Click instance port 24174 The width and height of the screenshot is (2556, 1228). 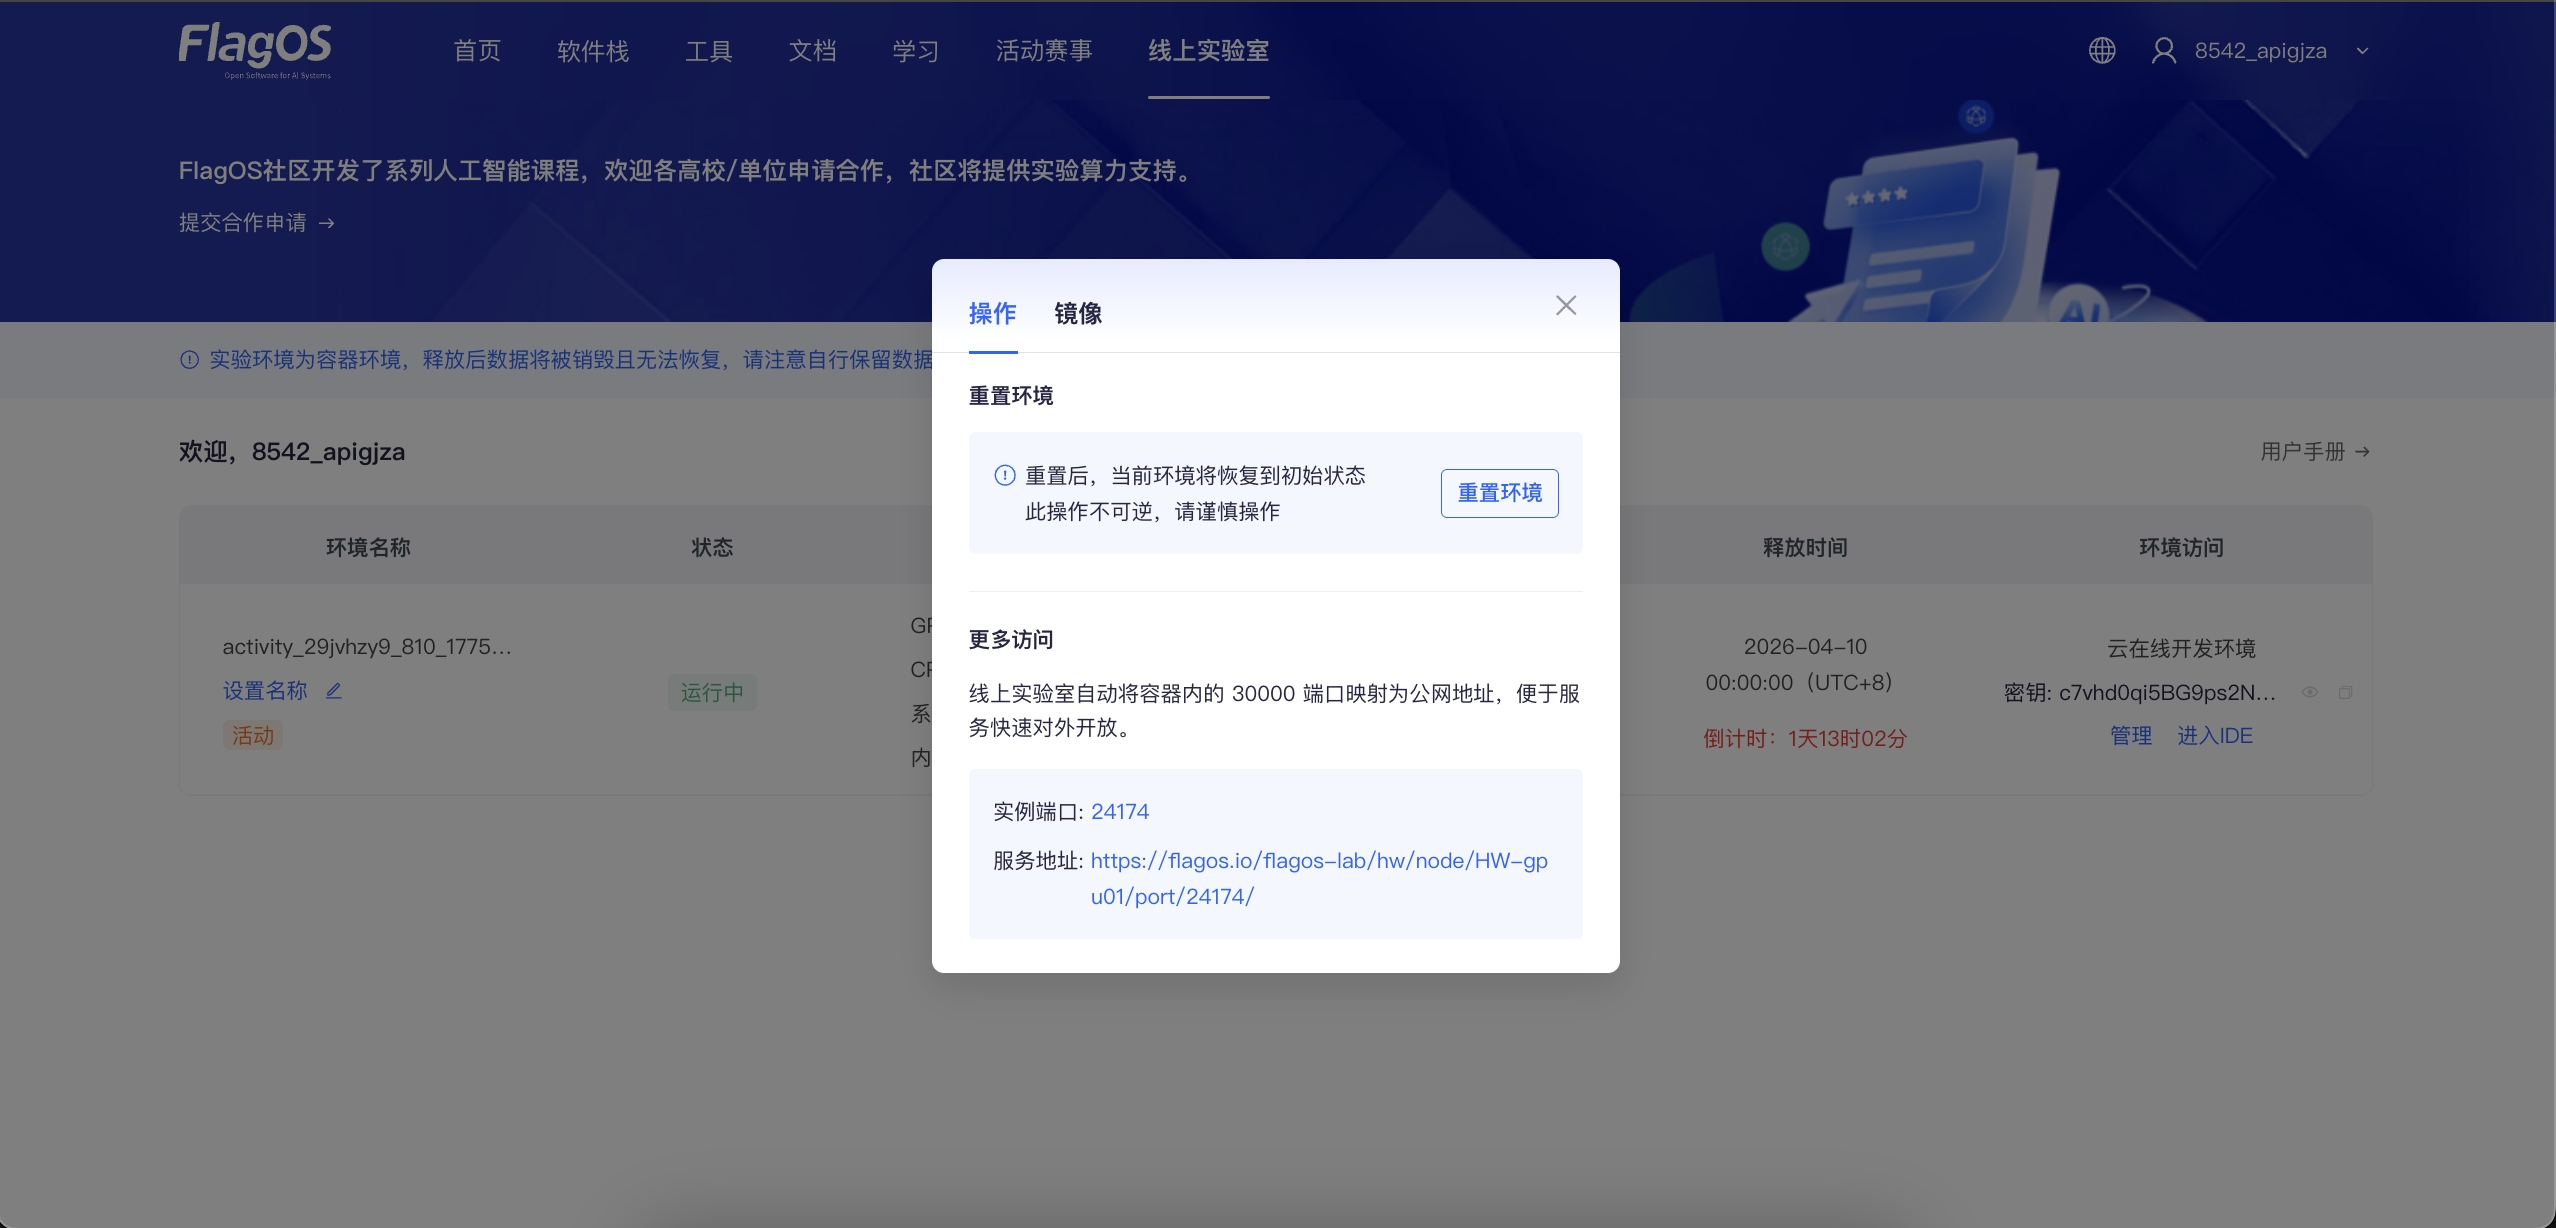tap(1120, 812)
